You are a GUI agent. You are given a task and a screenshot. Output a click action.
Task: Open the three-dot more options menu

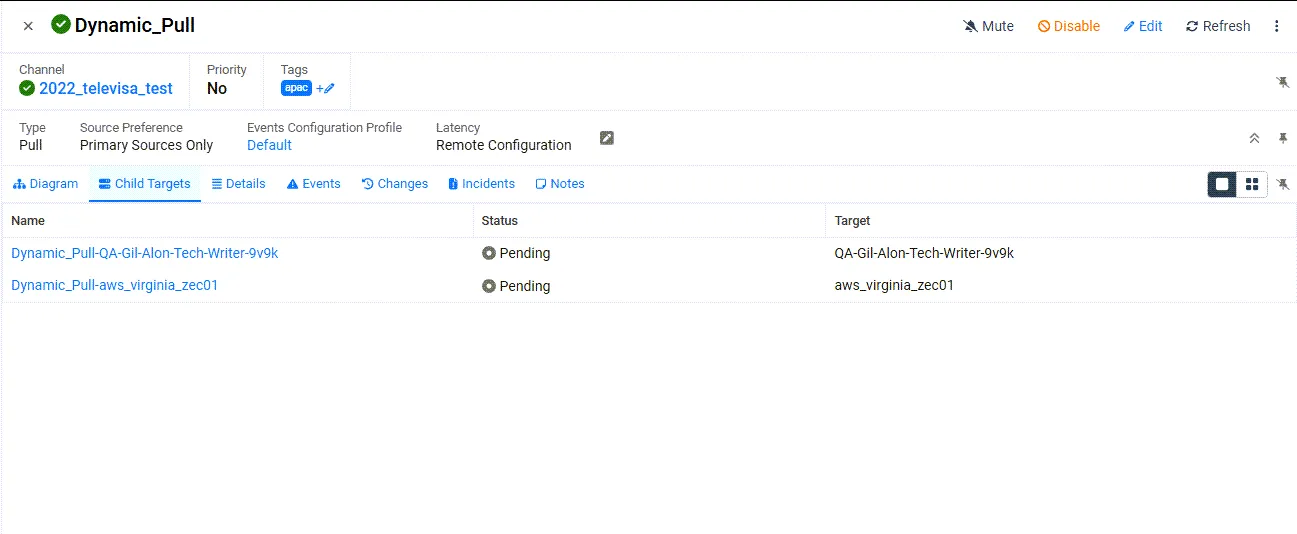click(1277, 26)
